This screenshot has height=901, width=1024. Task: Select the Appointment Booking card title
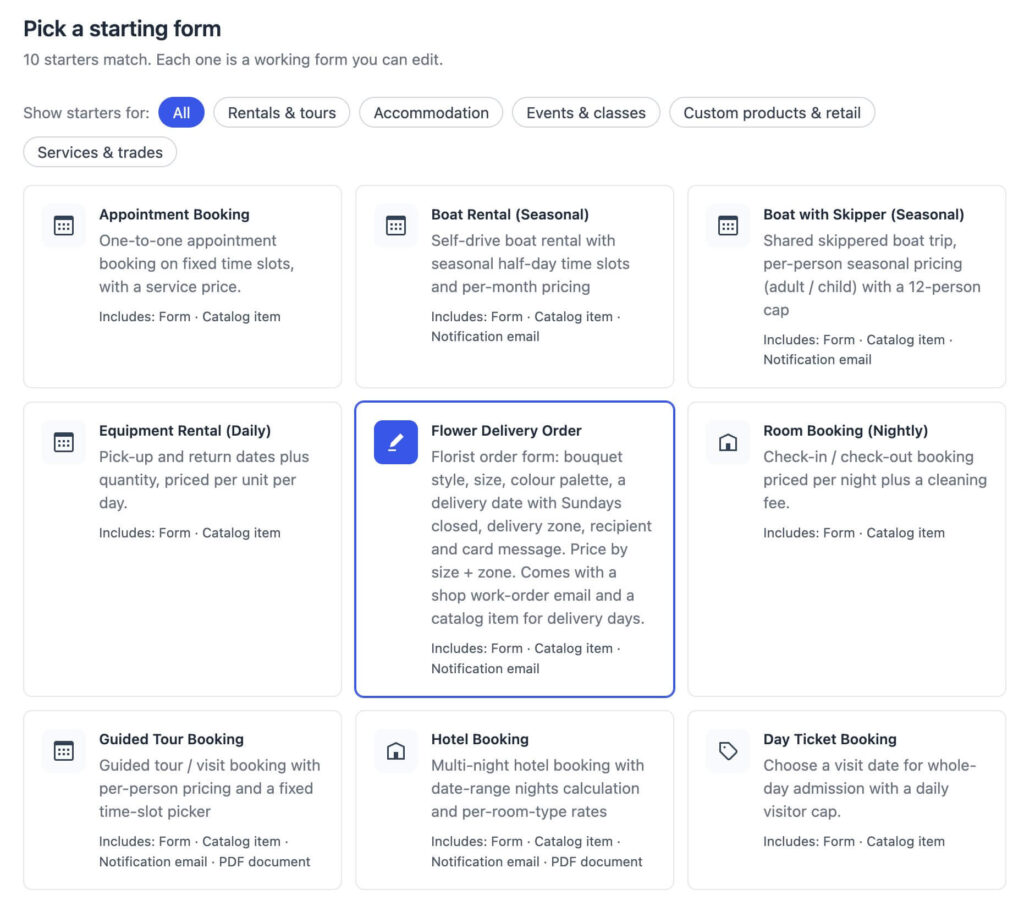(x=174, y=214)
